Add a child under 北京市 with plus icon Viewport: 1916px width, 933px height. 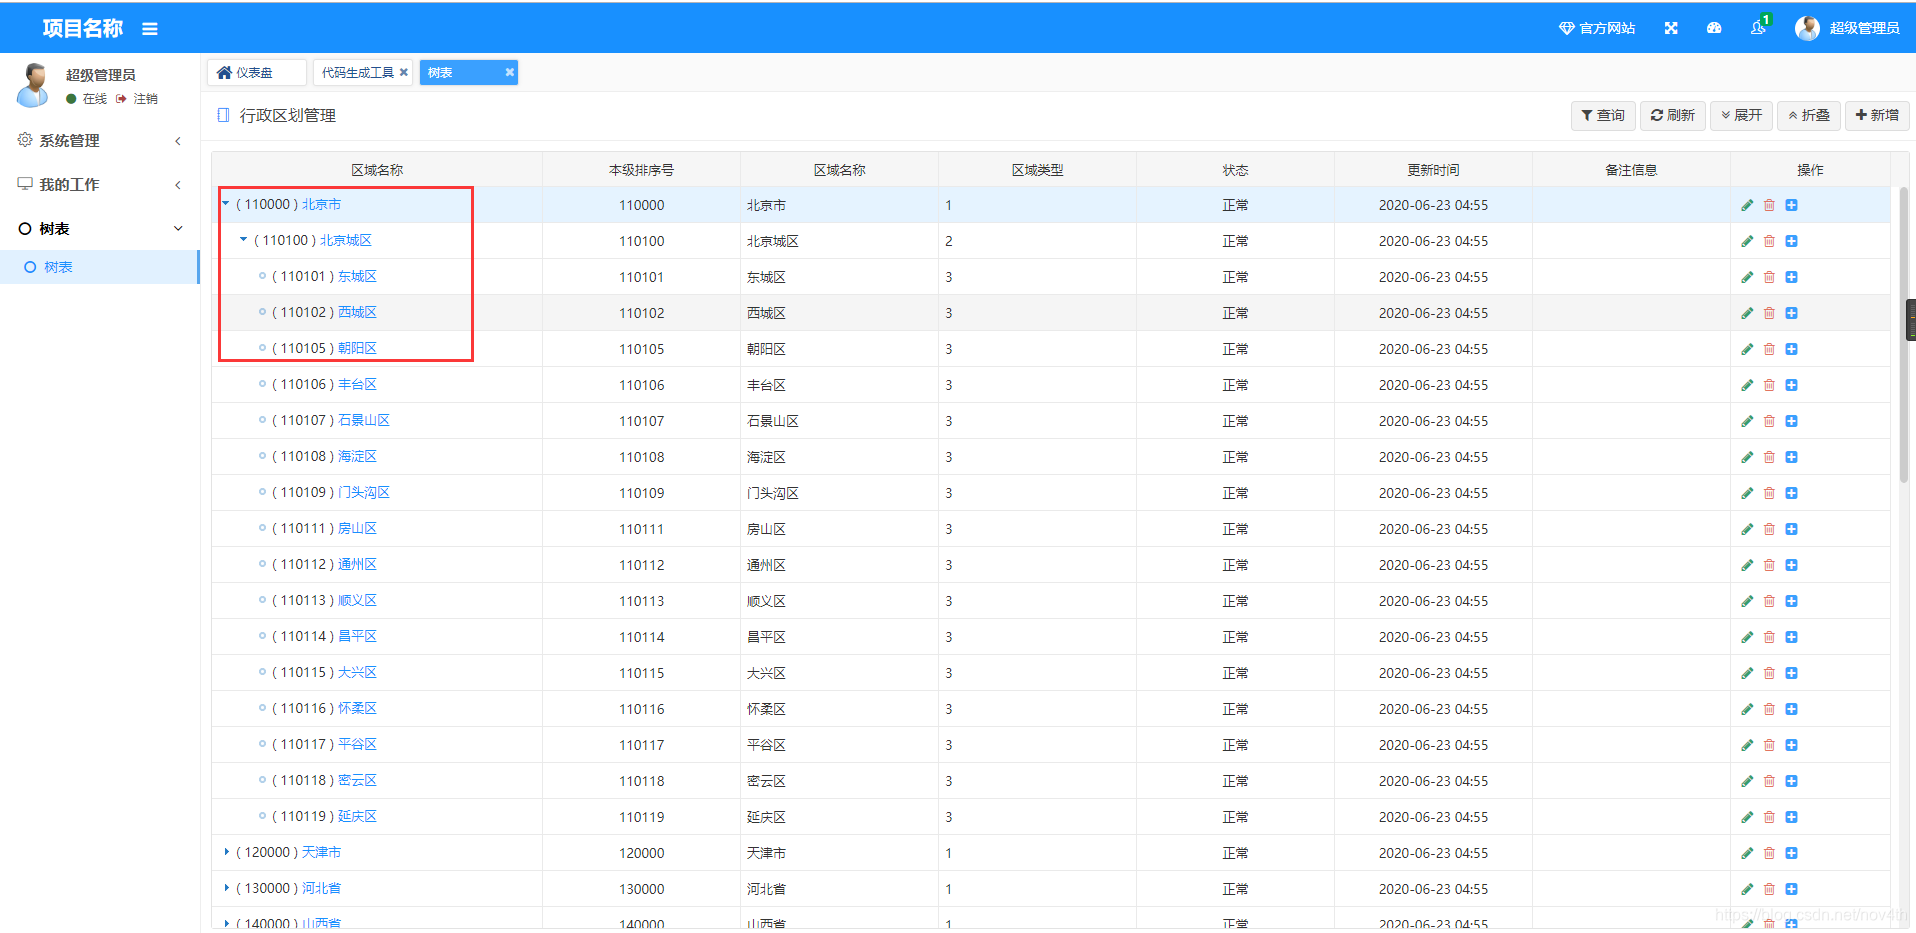pyautogui.click(x=1791, y=205)
